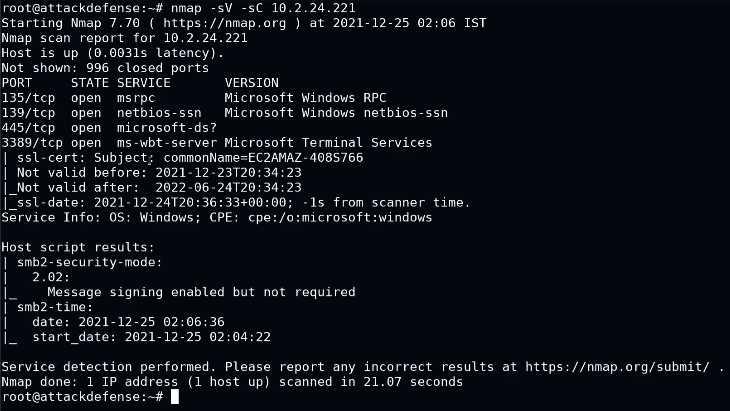Click the VERSION column header

[251, 83]
